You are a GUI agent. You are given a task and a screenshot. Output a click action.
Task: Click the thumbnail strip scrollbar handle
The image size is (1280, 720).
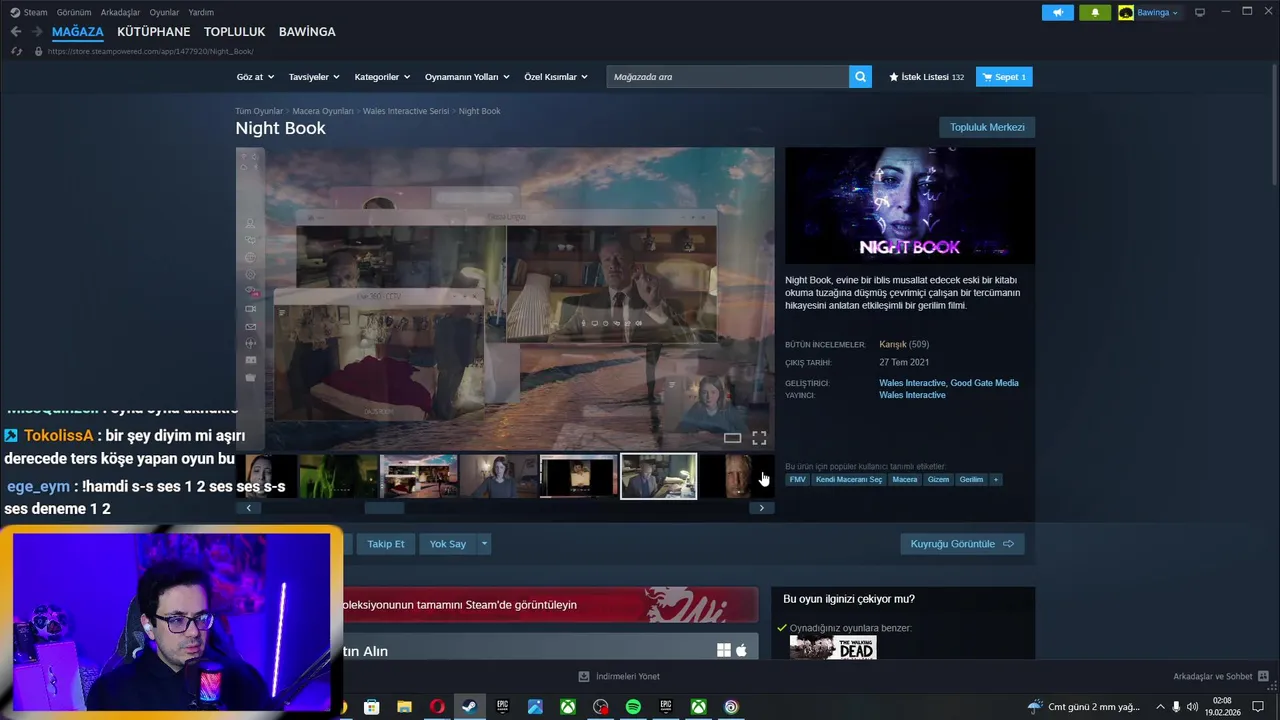click(x=384, y=508)
